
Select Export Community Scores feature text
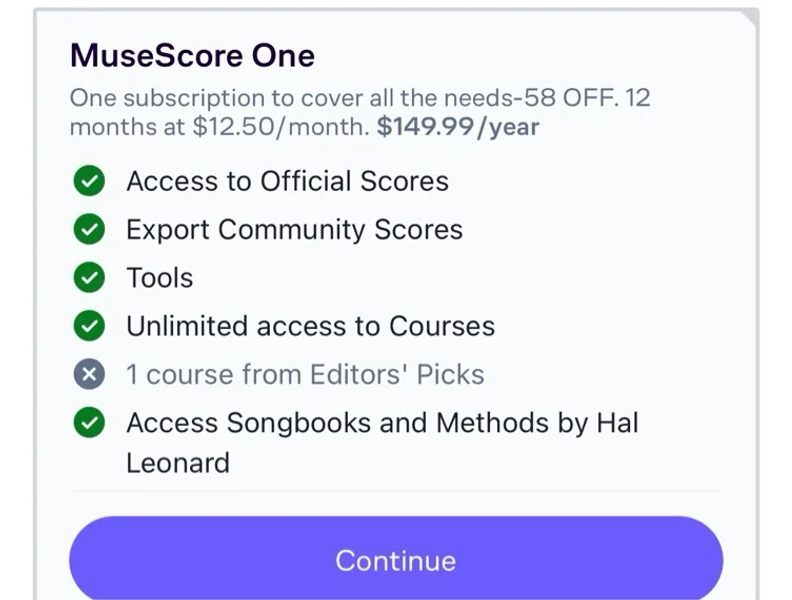[x=294, y=229]
